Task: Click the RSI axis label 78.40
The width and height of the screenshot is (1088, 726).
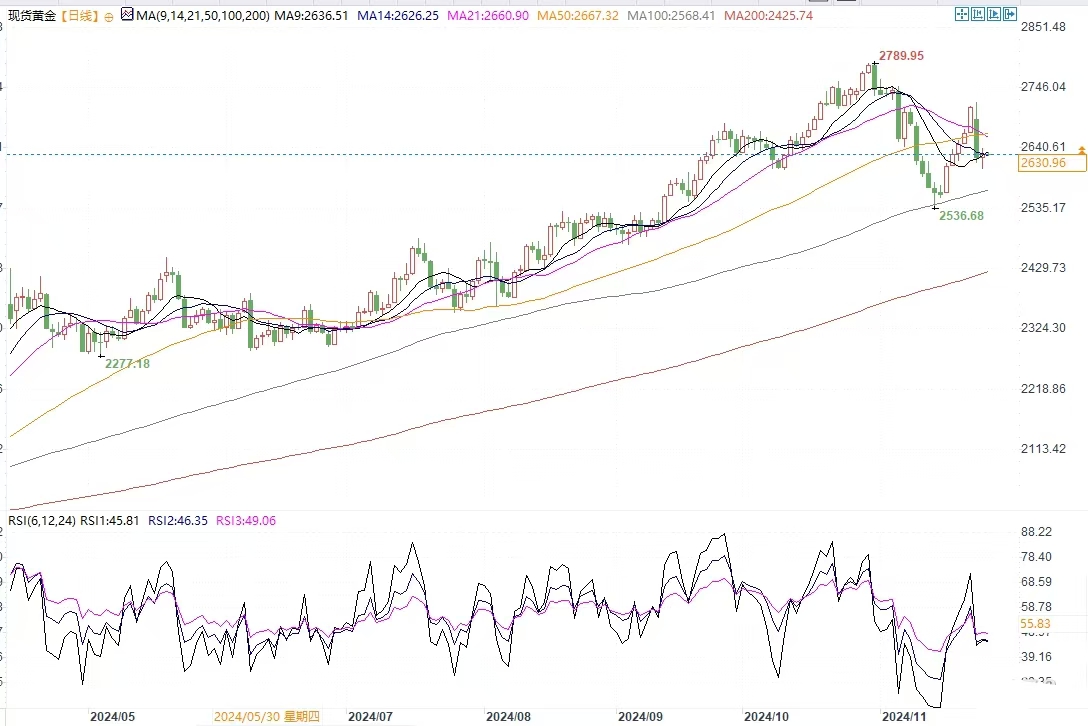Action: [x=1036, y=557]
